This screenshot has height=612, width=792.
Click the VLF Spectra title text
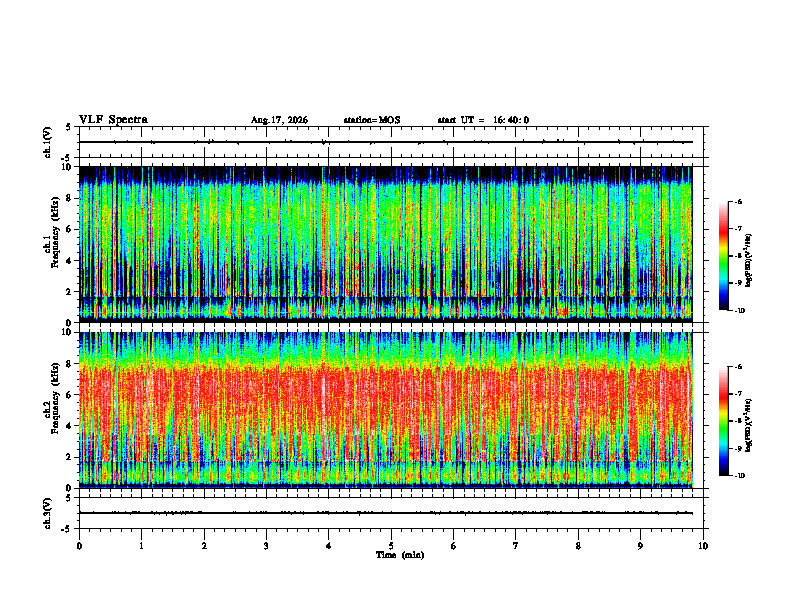click(x=113, y=120)
